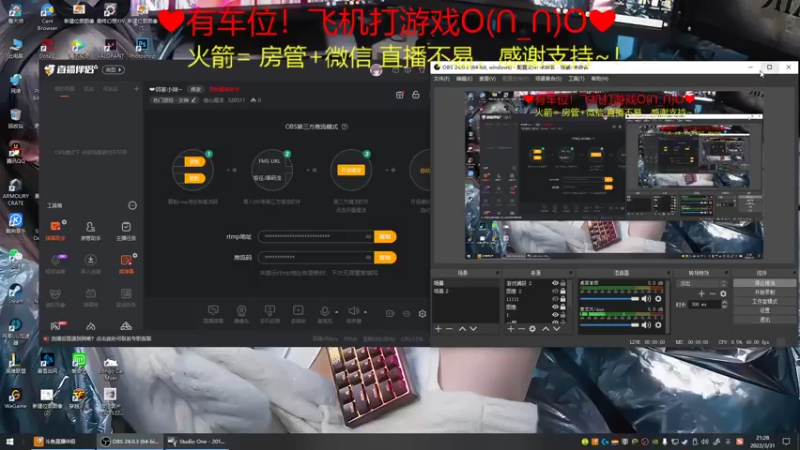This screenshot has height=450, width=800.
Task: Collapse the toolbox with circle minus icon
Action: coord(132,206)
